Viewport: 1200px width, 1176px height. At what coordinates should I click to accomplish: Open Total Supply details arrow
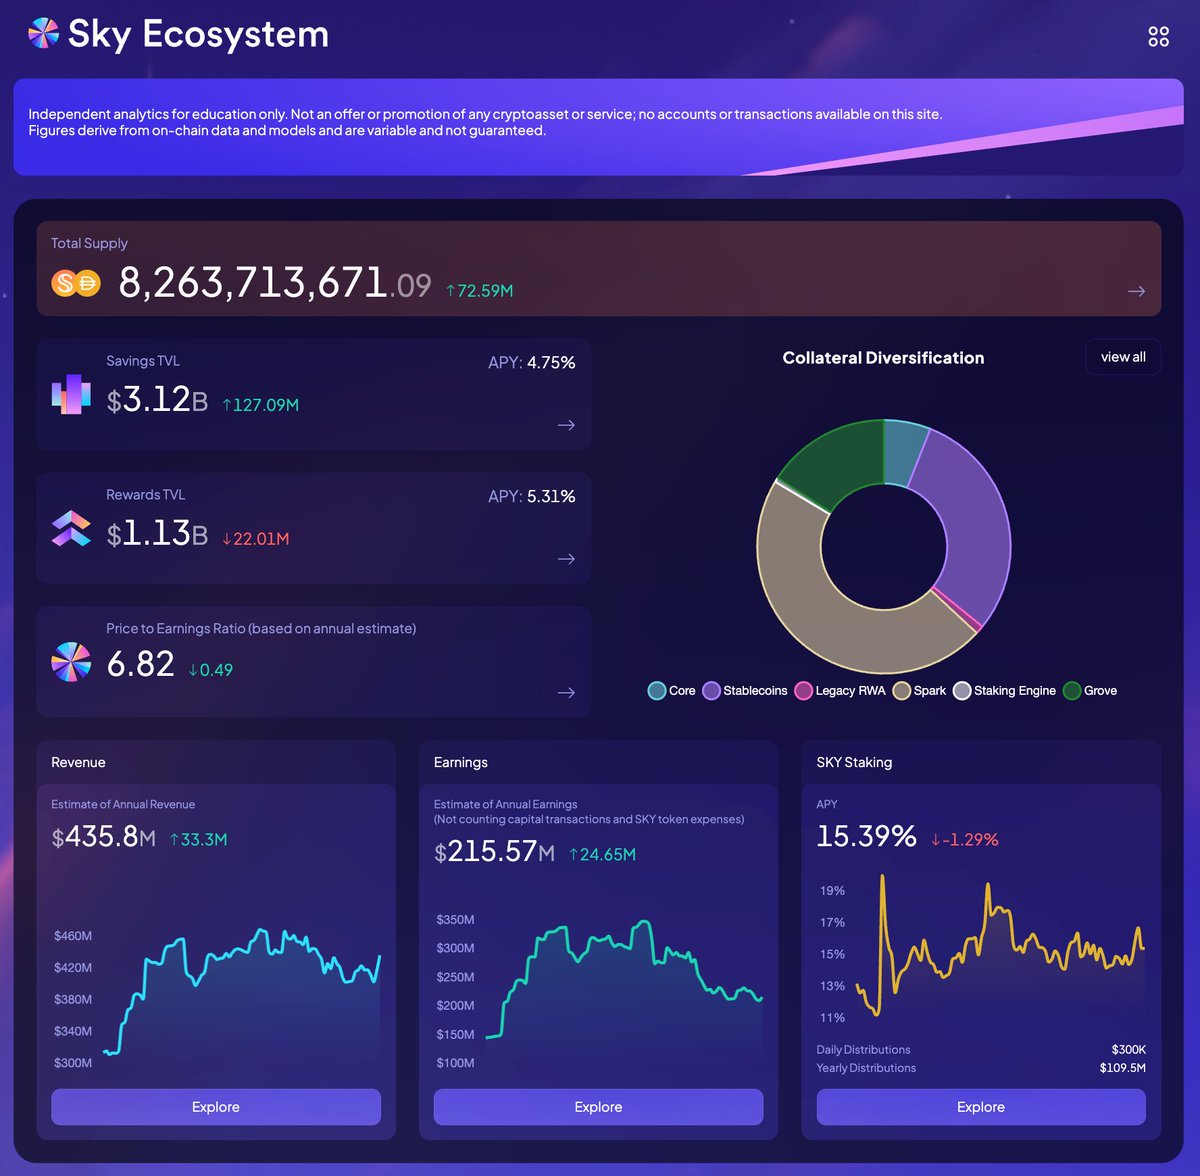(1136, 291)
